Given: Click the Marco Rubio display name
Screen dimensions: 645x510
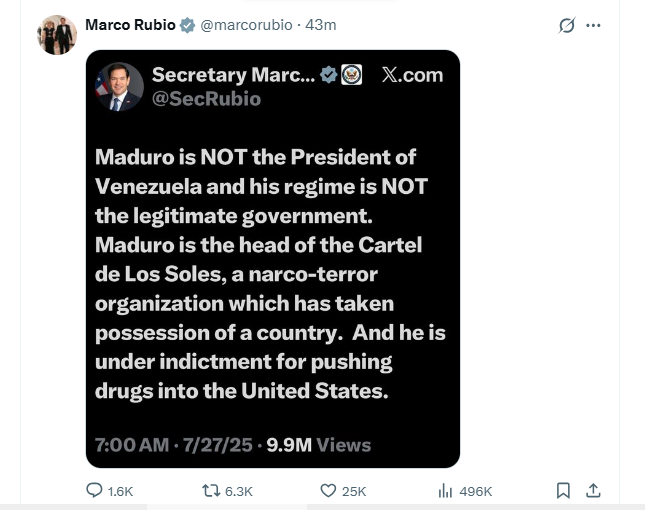Looking at the screenshot, I should (130, 25).
